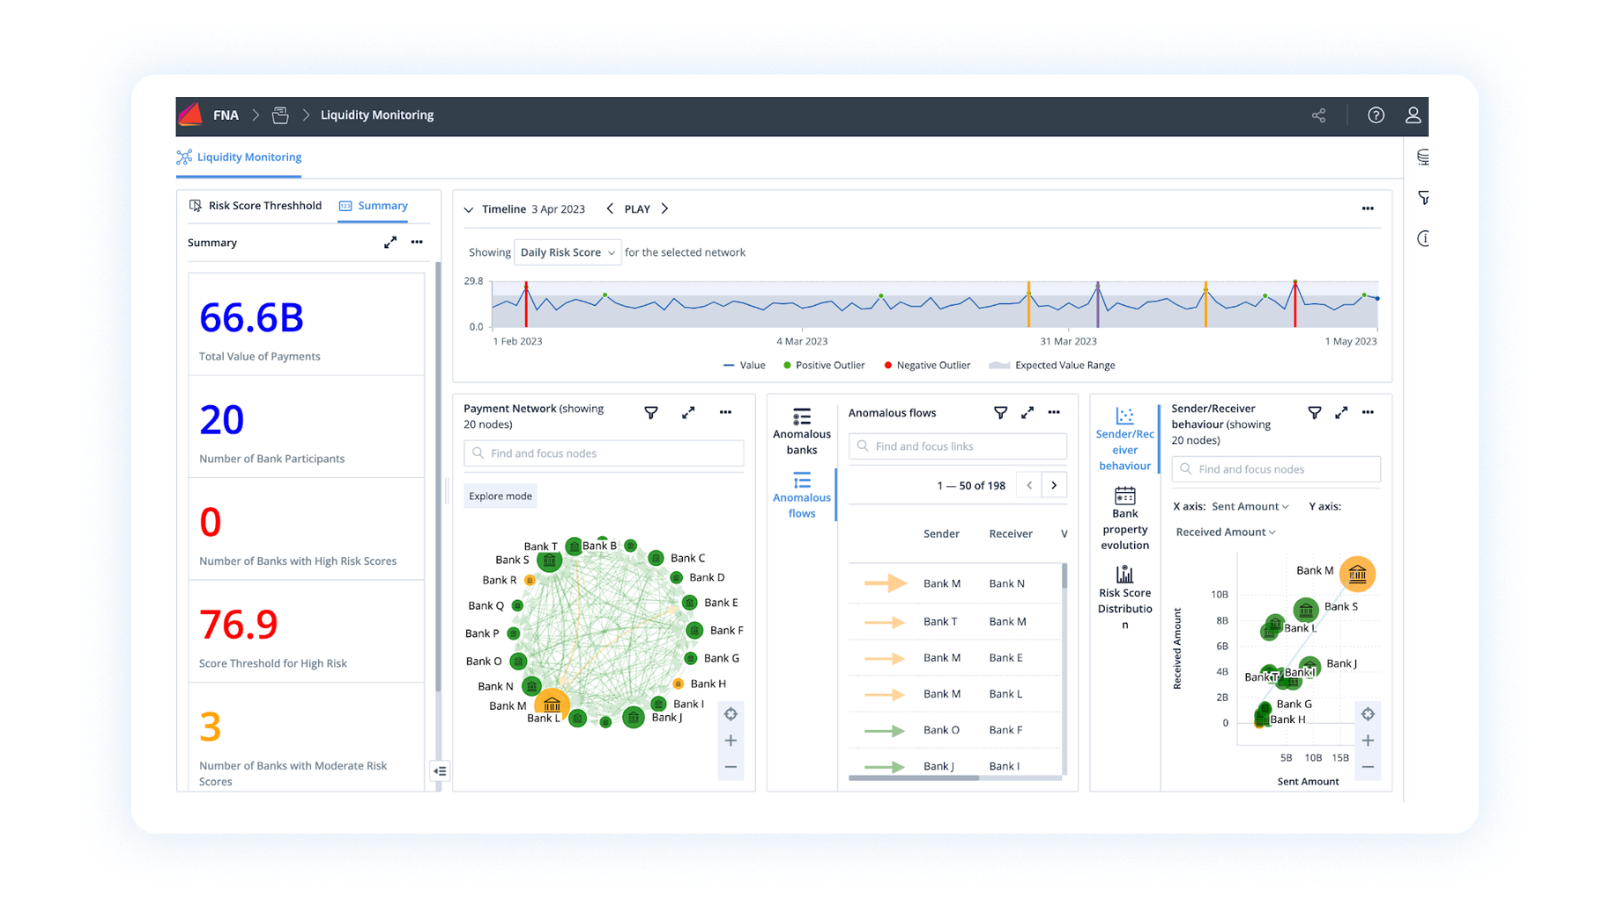Click the info icon in right sidebar
This screenshot has height=900, width=1600.
(x=1423, y=238)
